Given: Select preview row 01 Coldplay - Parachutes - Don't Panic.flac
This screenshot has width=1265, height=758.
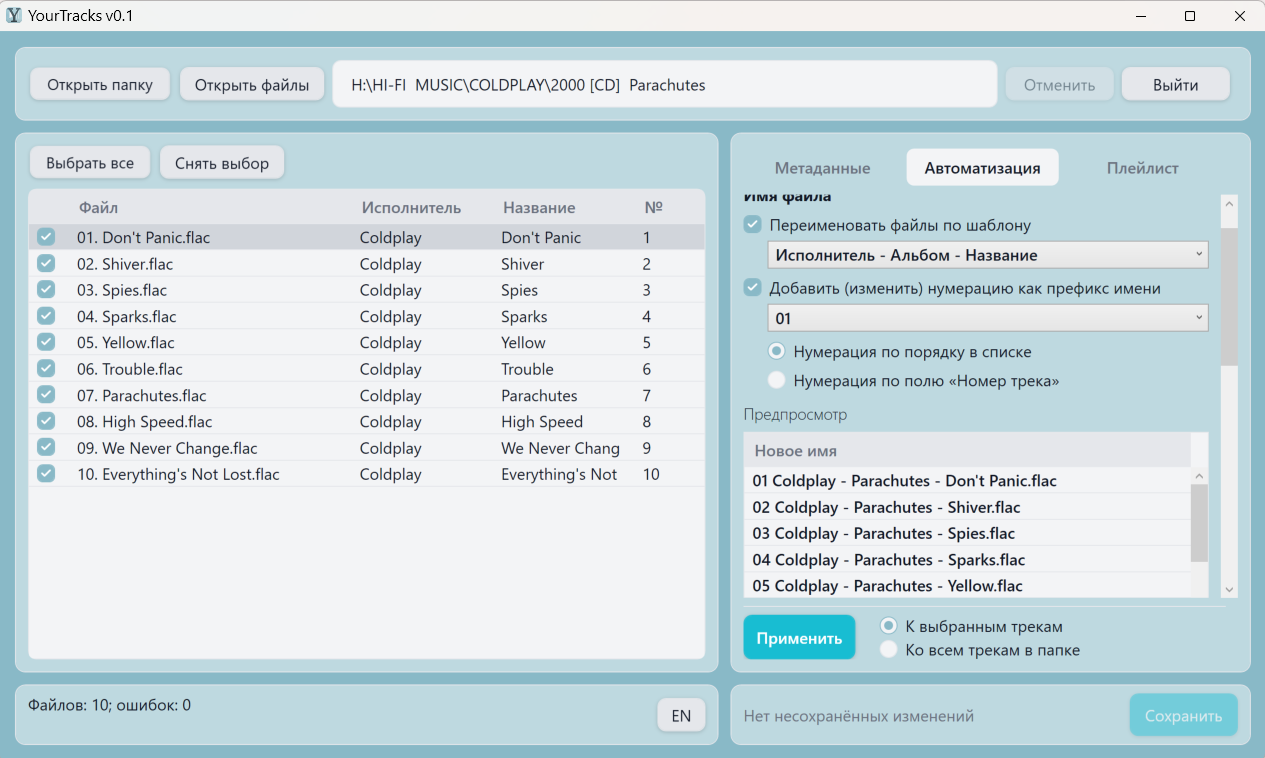Looking at the screenshot, I should 967,480.
